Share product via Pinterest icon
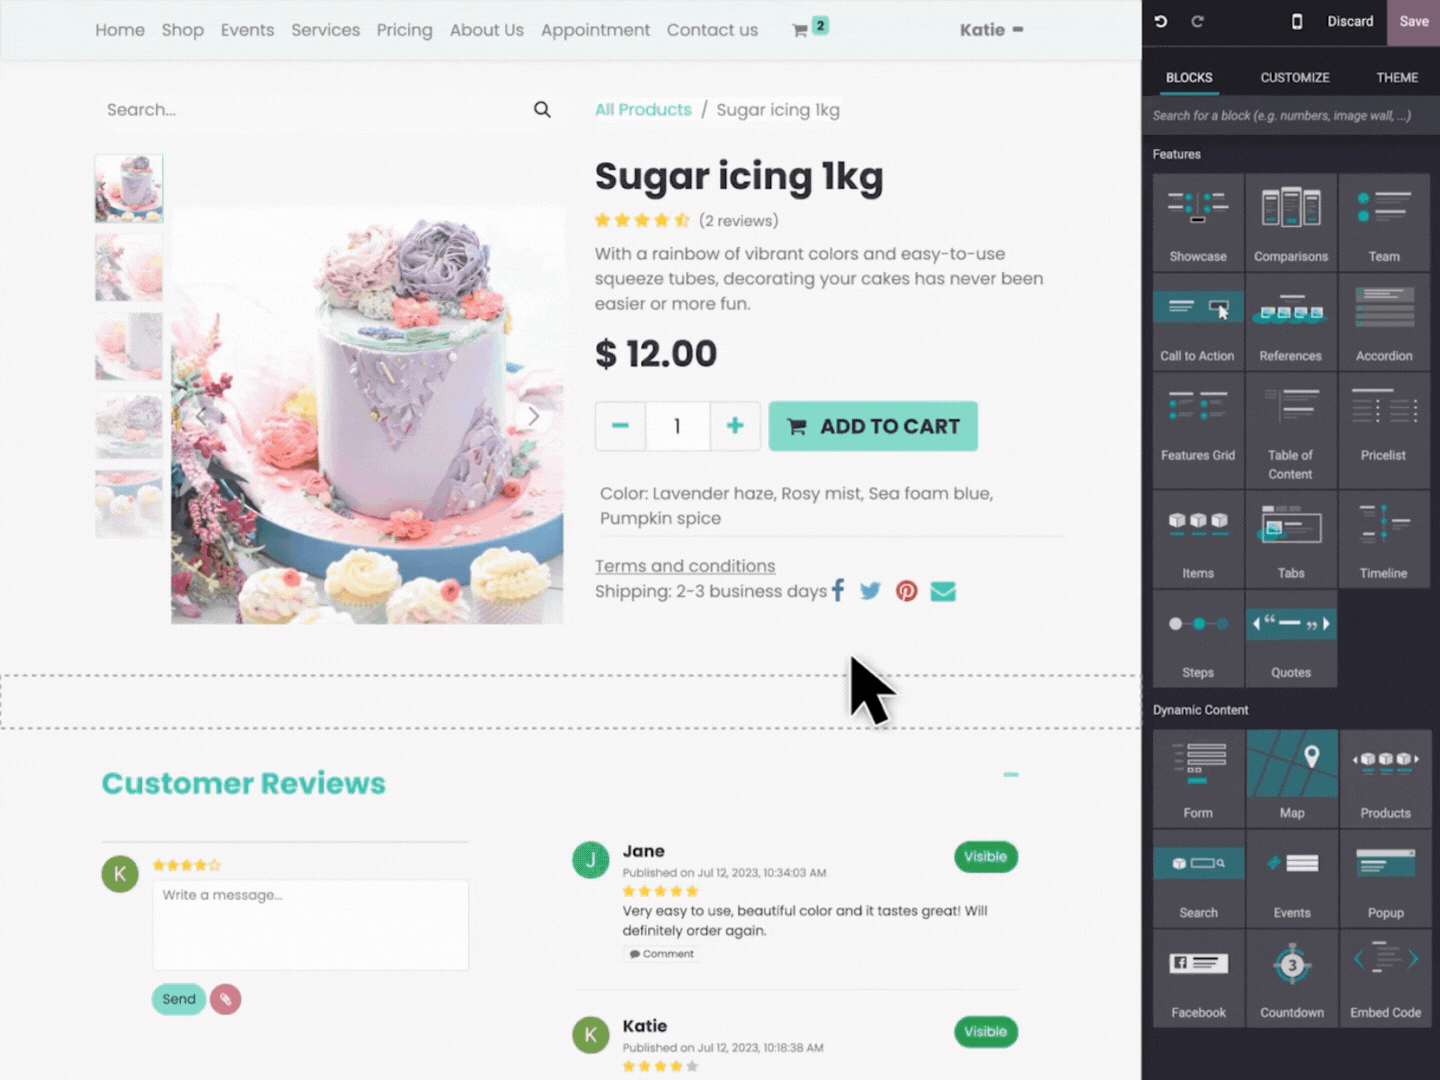 [x=906, y=591]
